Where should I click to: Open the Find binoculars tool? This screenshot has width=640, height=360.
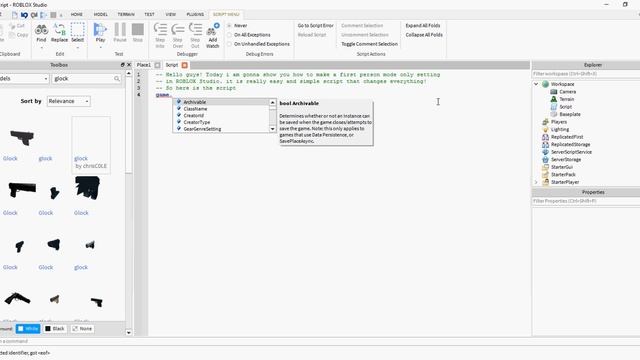tap(41, 29)
